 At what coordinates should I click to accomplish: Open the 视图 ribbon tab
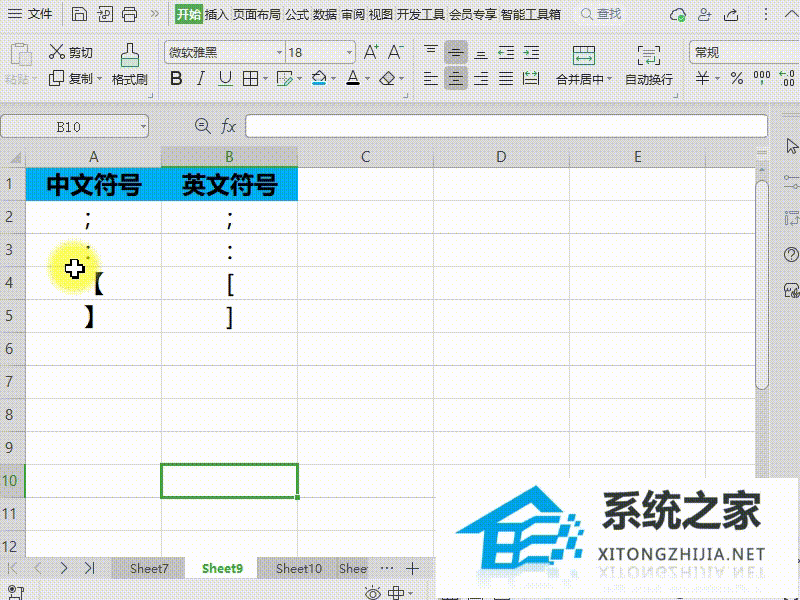[x=381, y=14]
